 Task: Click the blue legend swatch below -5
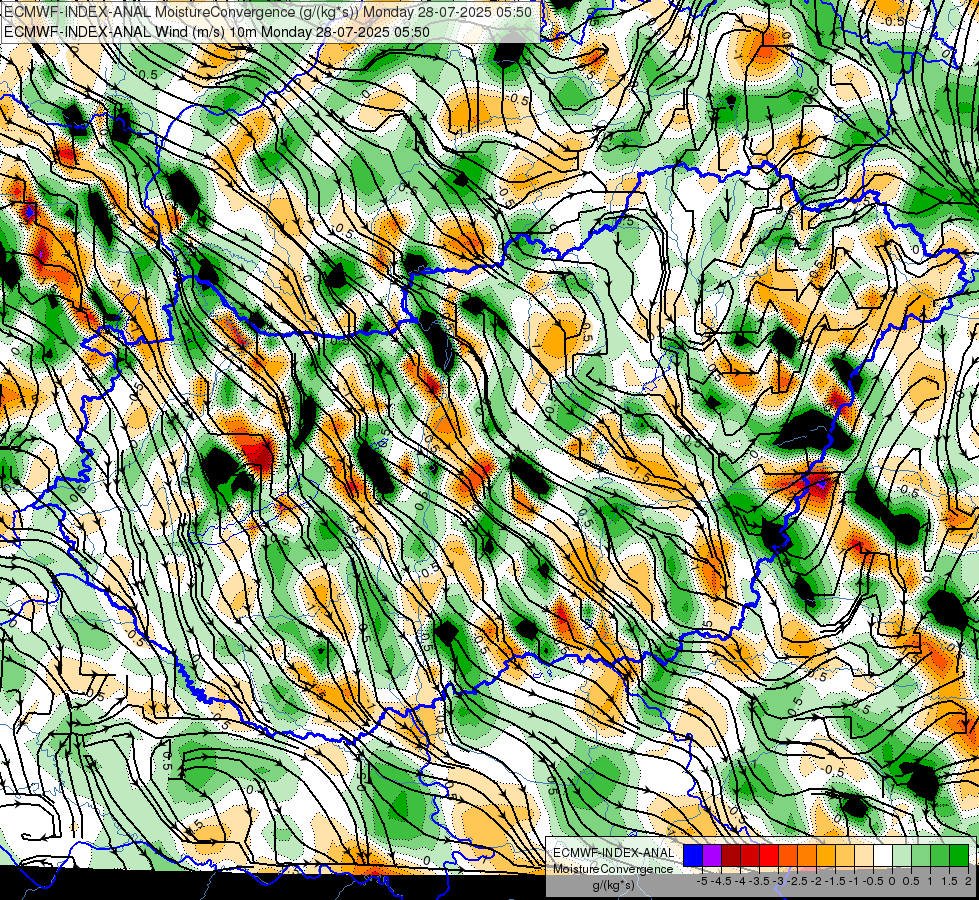point(693,856)
